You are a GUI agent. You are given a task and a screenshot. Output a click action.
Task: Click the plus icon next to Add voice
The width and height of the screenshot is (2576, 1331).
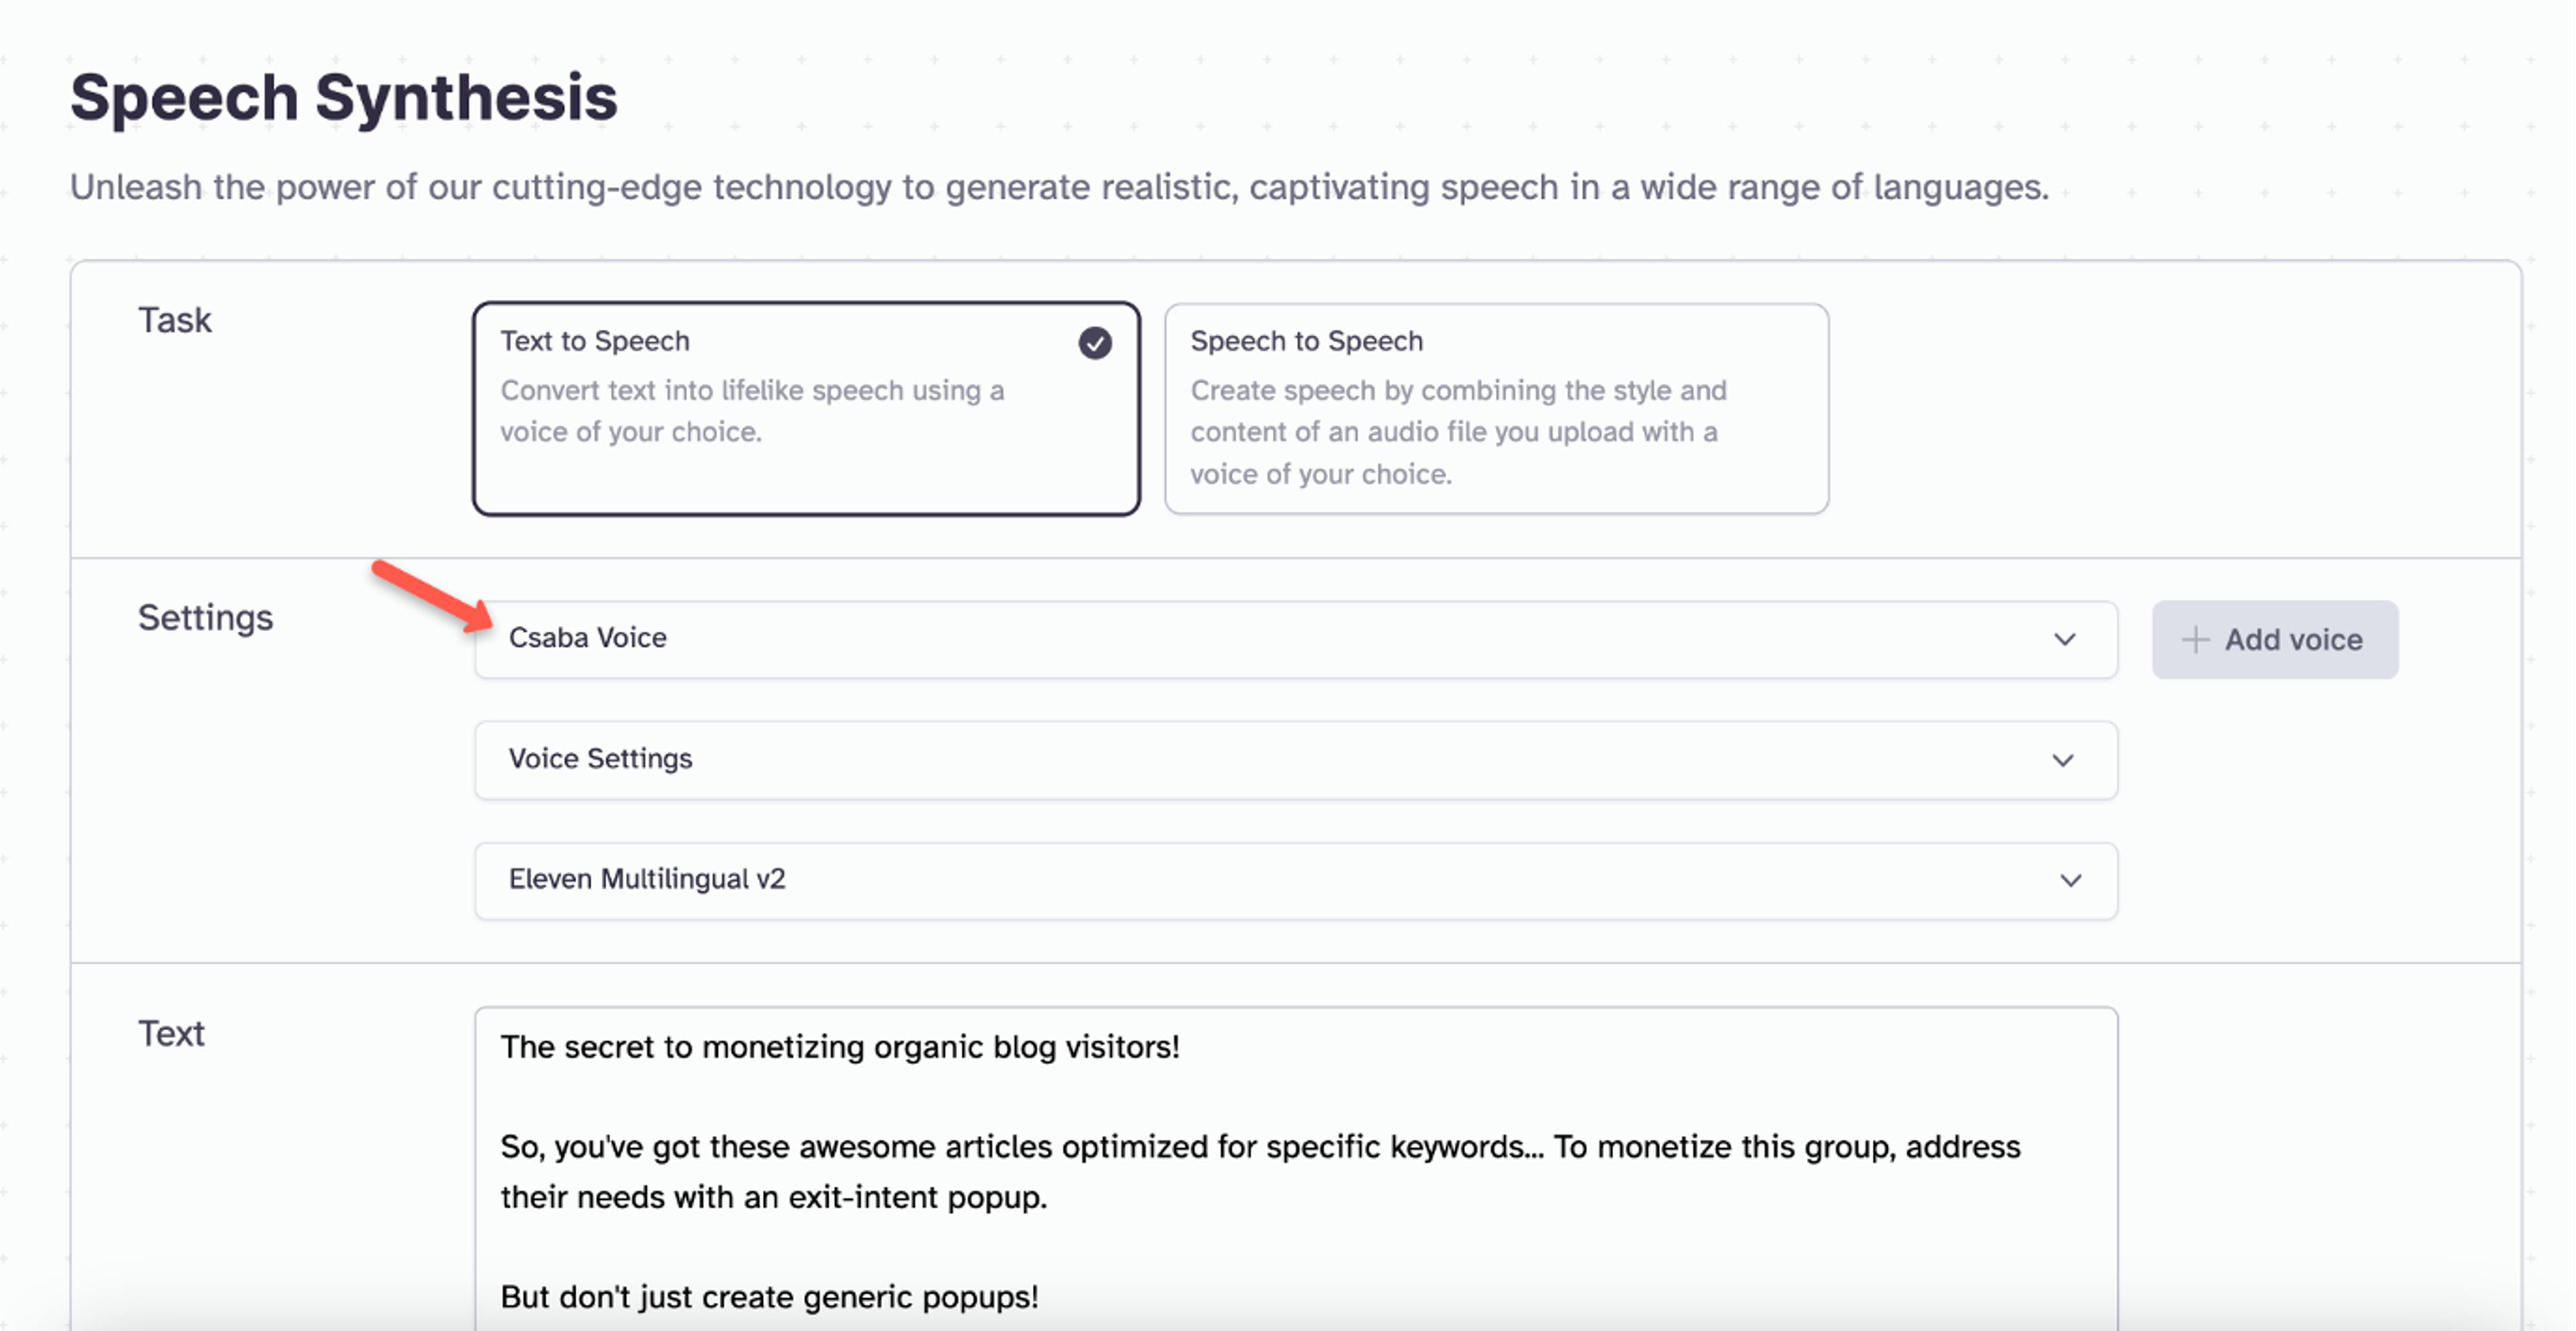tap(2196, 639)
